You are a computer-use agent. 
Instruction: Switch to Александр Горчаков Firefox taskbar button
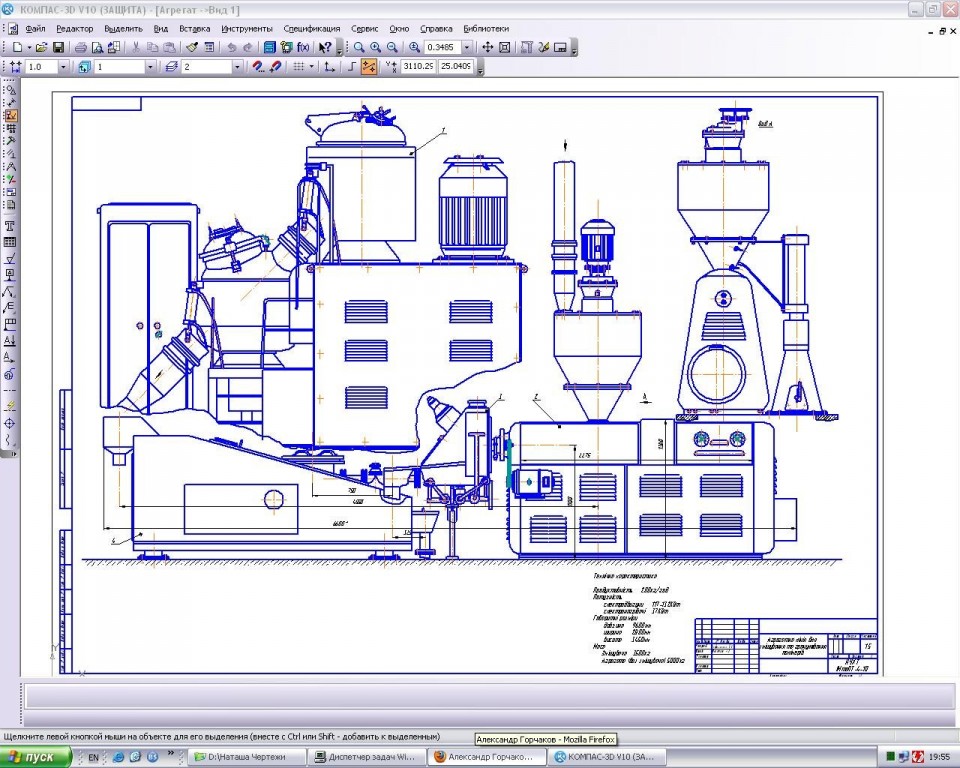coord(486,757)
